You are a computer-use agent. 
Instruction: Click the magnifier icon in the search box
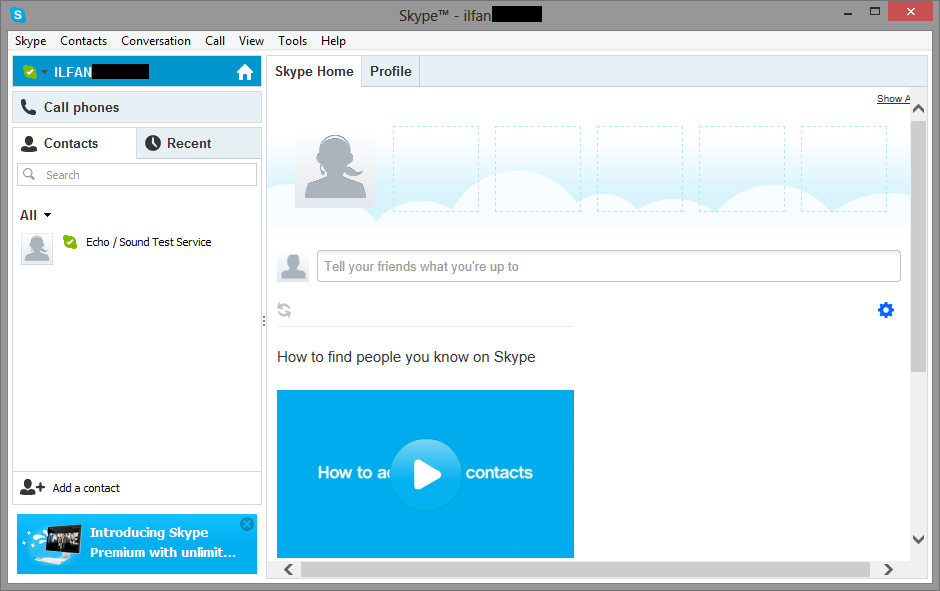pyautogui.click(x=28, y=174)
